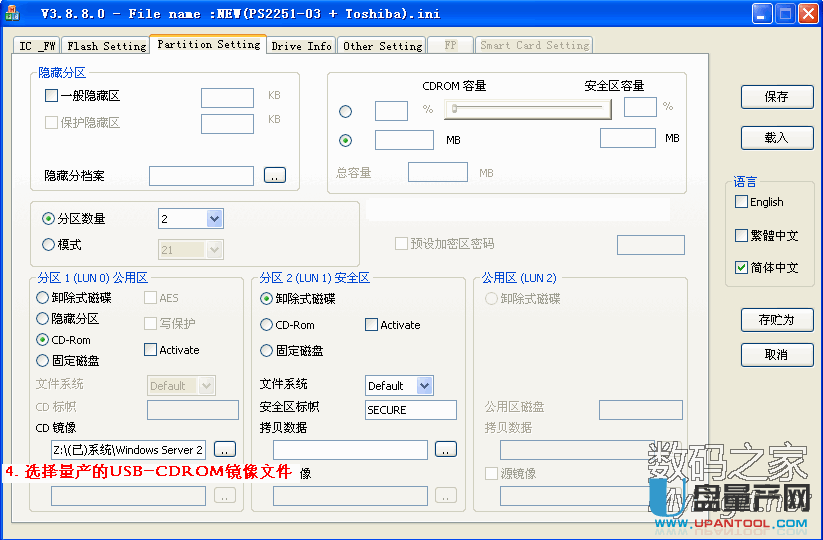Switch to the IC _FW tab
Screen dimensions: 823x540
[37, 46]
